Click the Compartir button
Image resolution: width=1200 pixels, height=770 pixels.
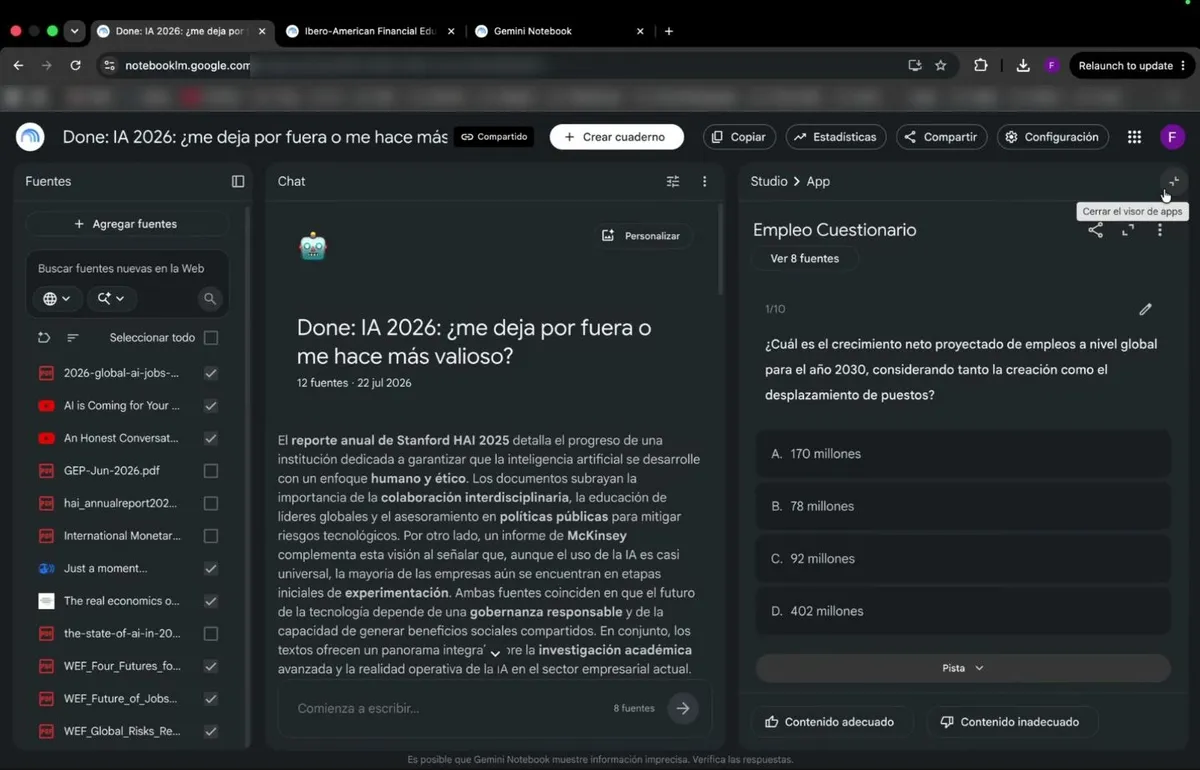942,137
